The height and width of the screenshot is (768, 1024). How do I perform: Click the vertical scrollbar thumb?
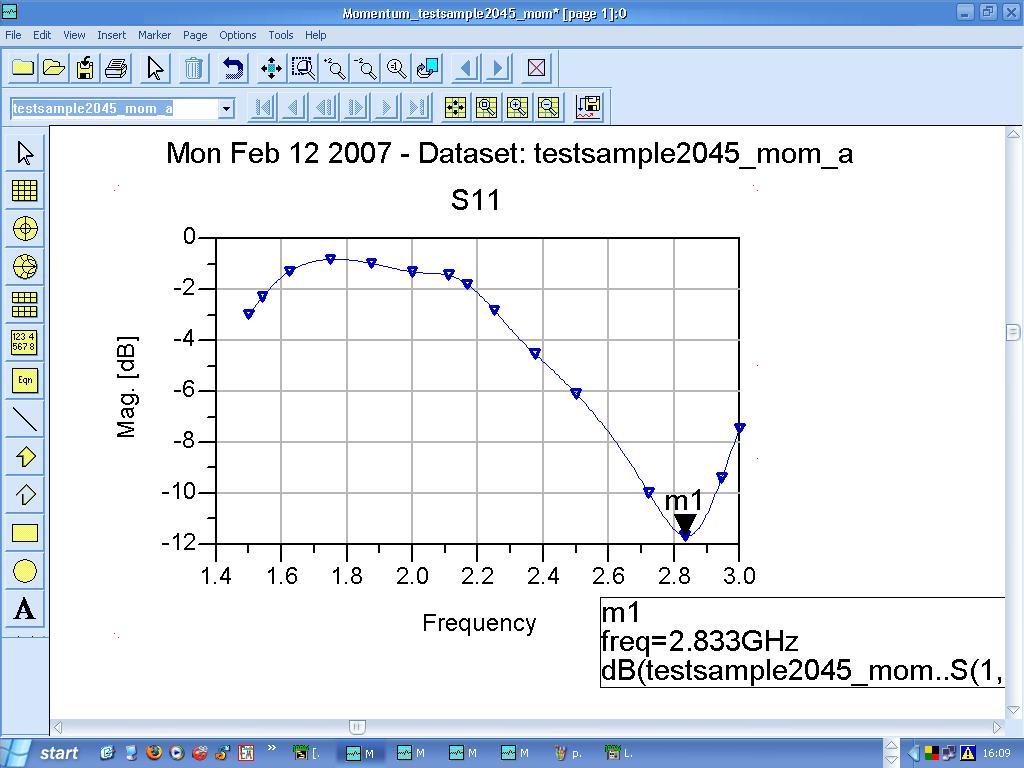pos(1013,332)
